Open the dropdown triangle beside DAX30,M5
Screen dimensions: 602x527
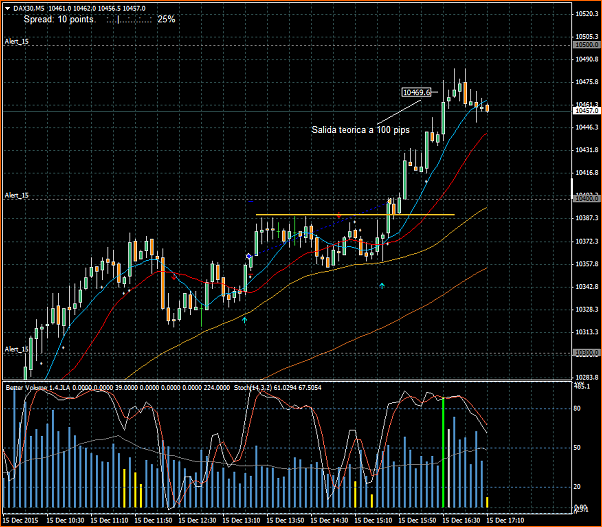[7, 8]
